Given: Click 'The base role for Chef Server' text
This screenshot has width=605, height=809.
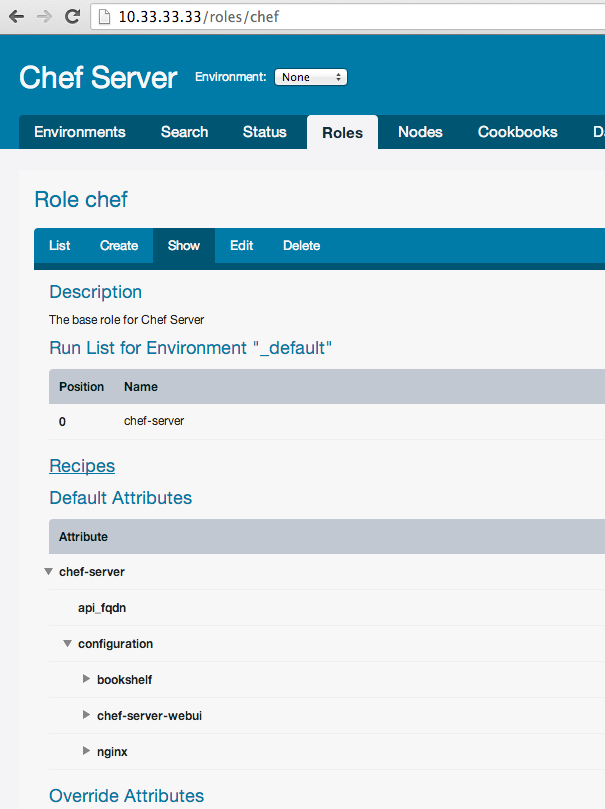Looking at the screenshot, I should [x=126, y=320].
